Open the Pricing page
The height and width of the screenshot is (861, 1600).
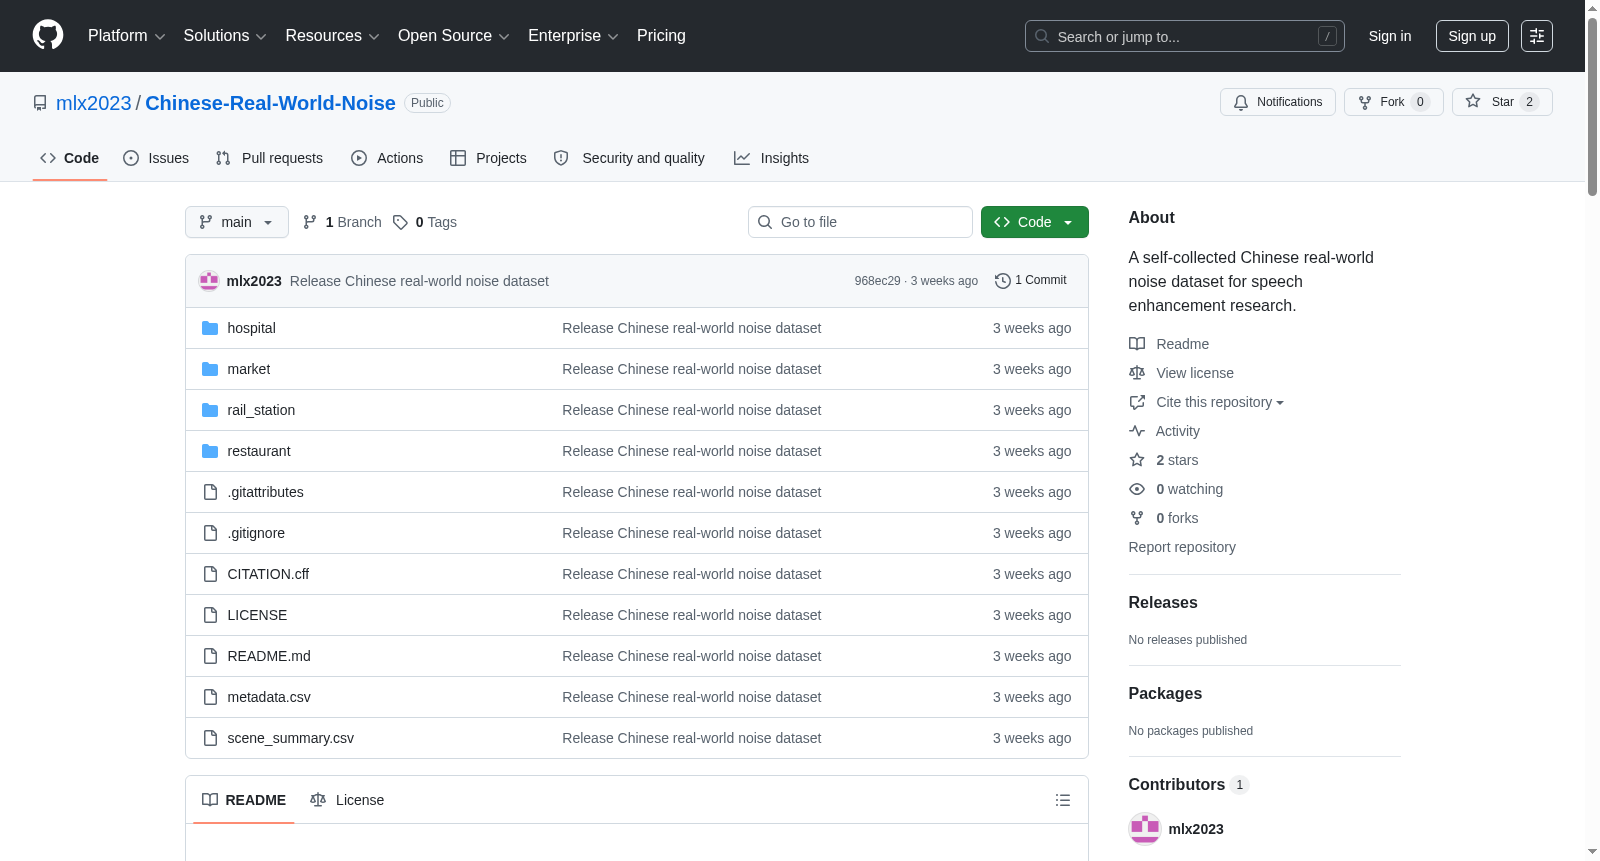tap(661, 36)
